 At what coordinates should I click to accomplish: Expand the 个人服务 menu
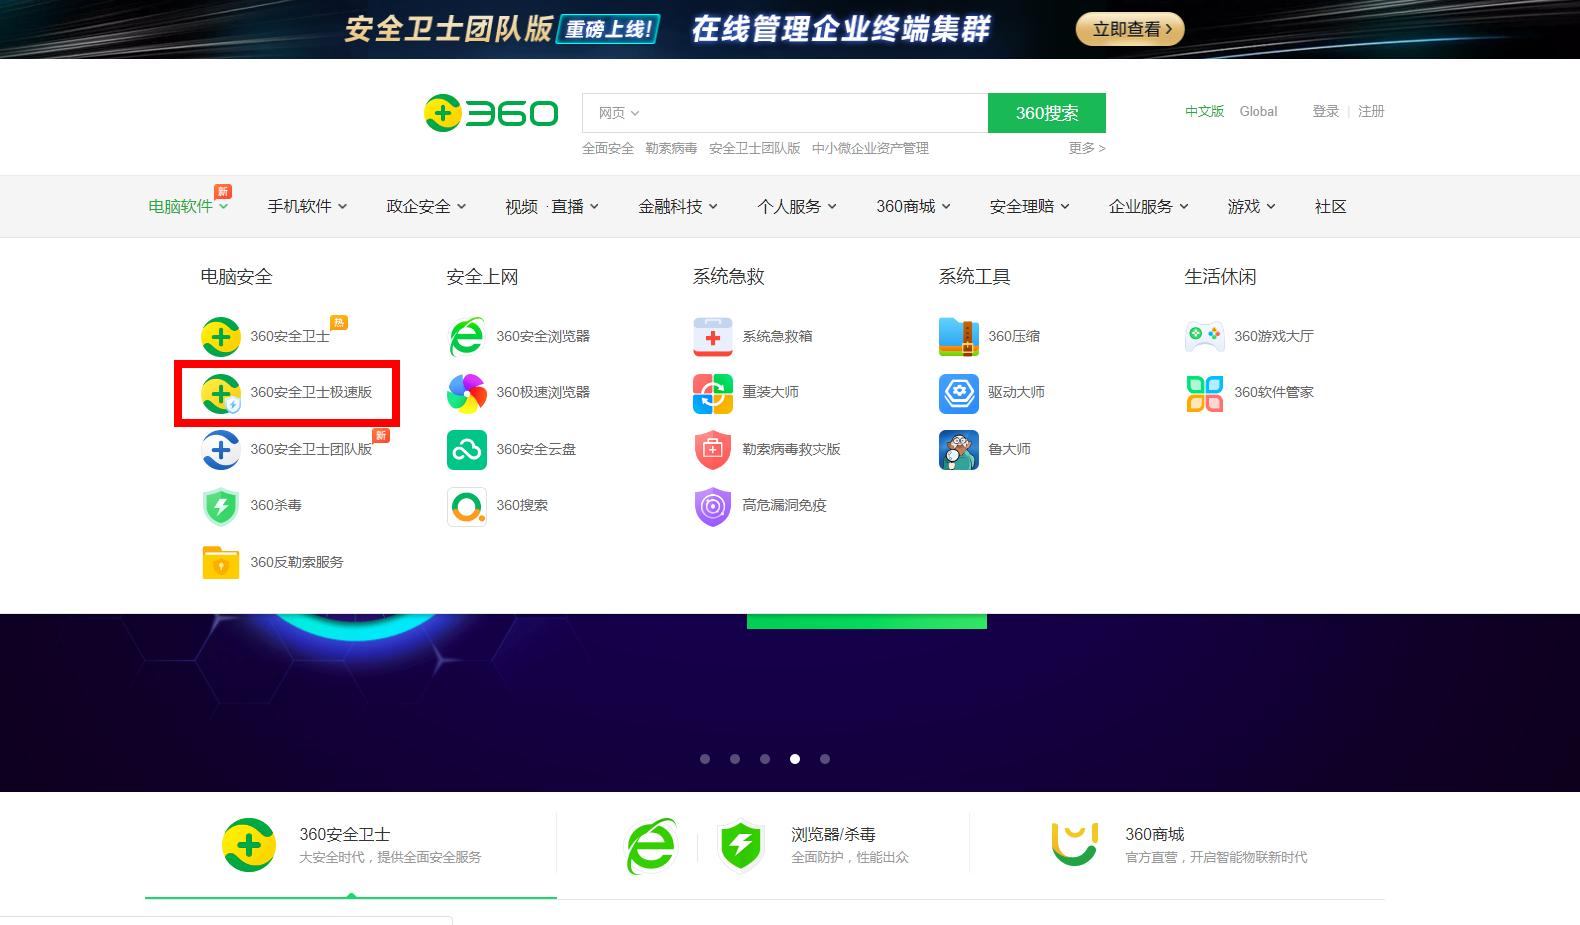797,206
